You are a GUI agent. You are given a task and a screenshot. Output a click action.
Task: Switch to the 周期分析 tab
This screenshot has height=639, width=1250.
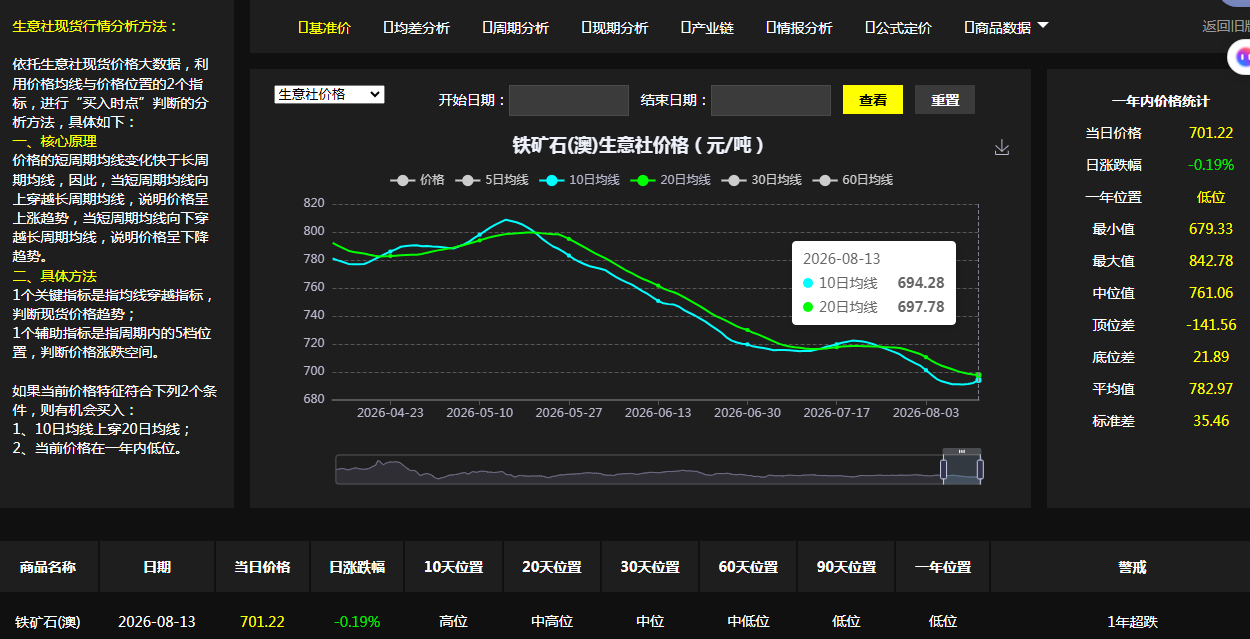coord(515,28)
